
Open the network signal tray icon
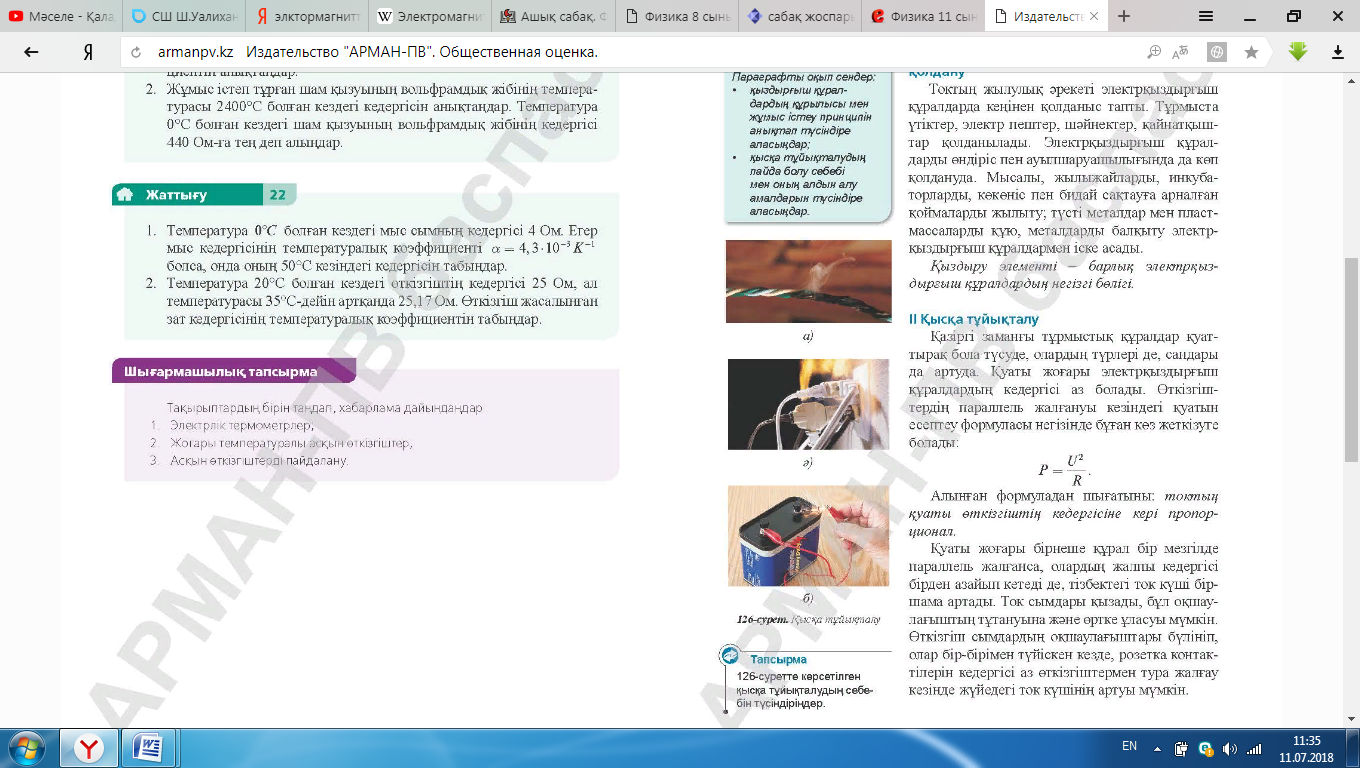click(x=1254, y=748)
